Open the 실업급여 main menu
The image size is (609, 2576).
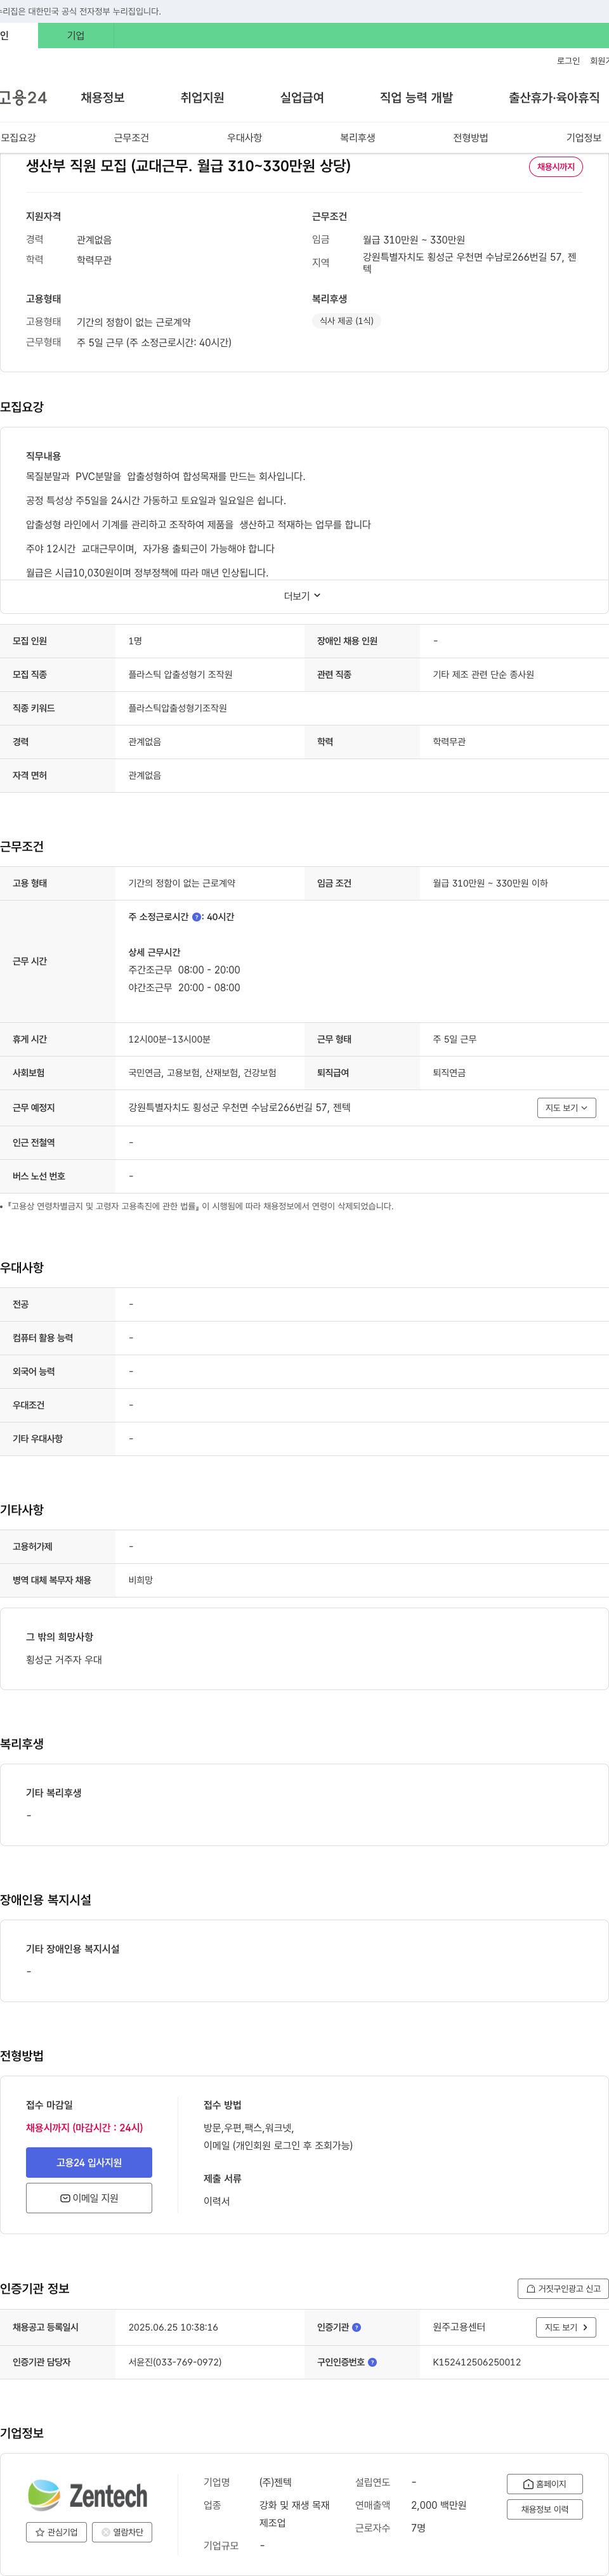[302, 97]
